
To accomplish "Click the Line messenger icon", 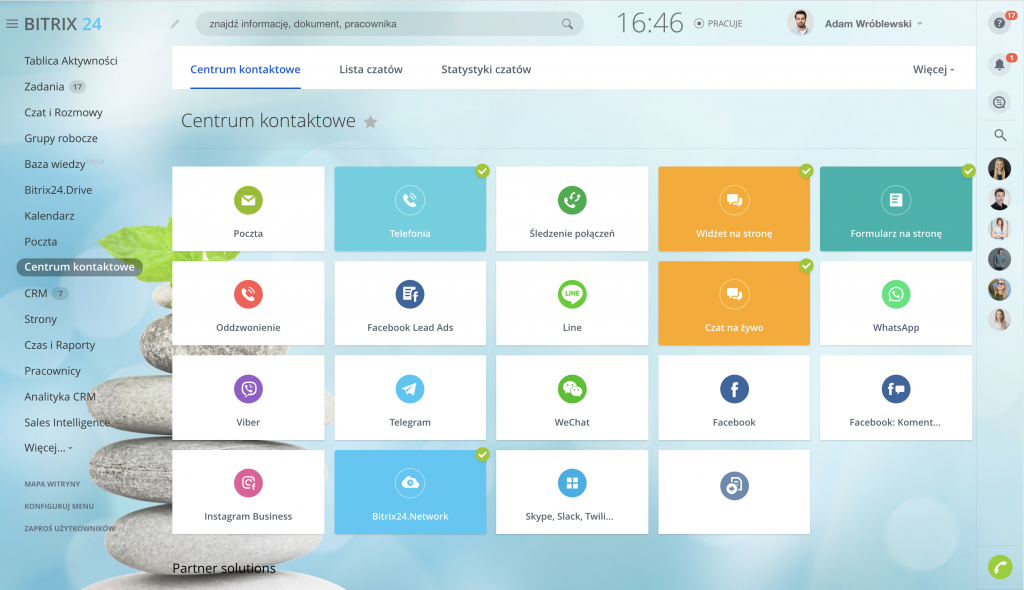I will tap(572, 295).
